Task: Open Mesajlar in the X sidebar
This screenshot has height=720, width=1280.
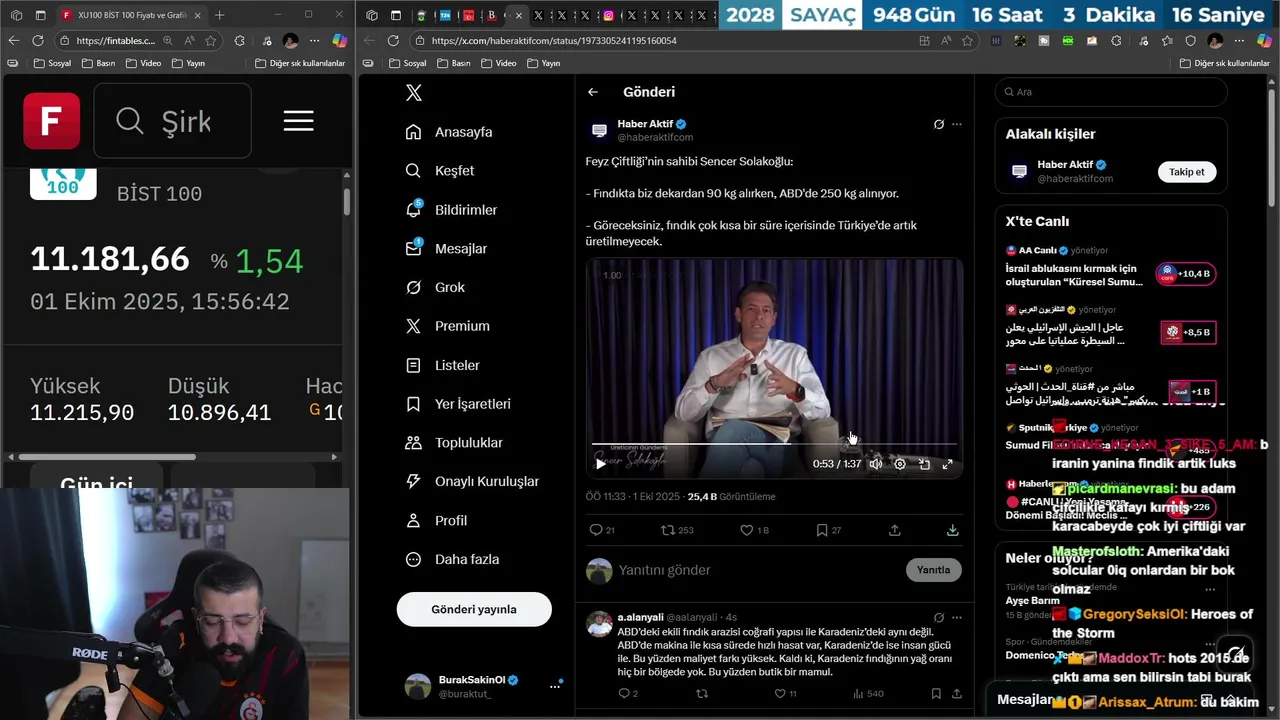Action: point(446,249)
